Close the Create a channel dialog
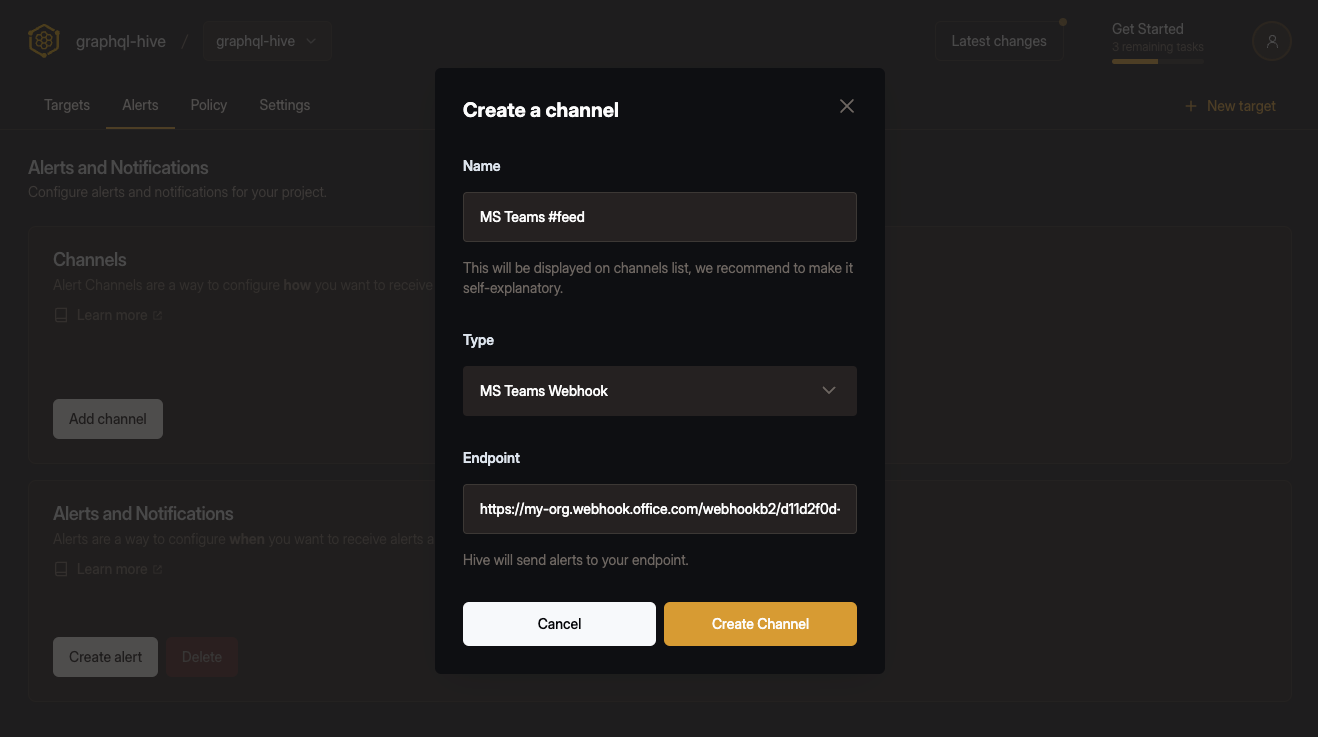The height and width of the screenshot is (737, 1318). (x=846, y=105)
